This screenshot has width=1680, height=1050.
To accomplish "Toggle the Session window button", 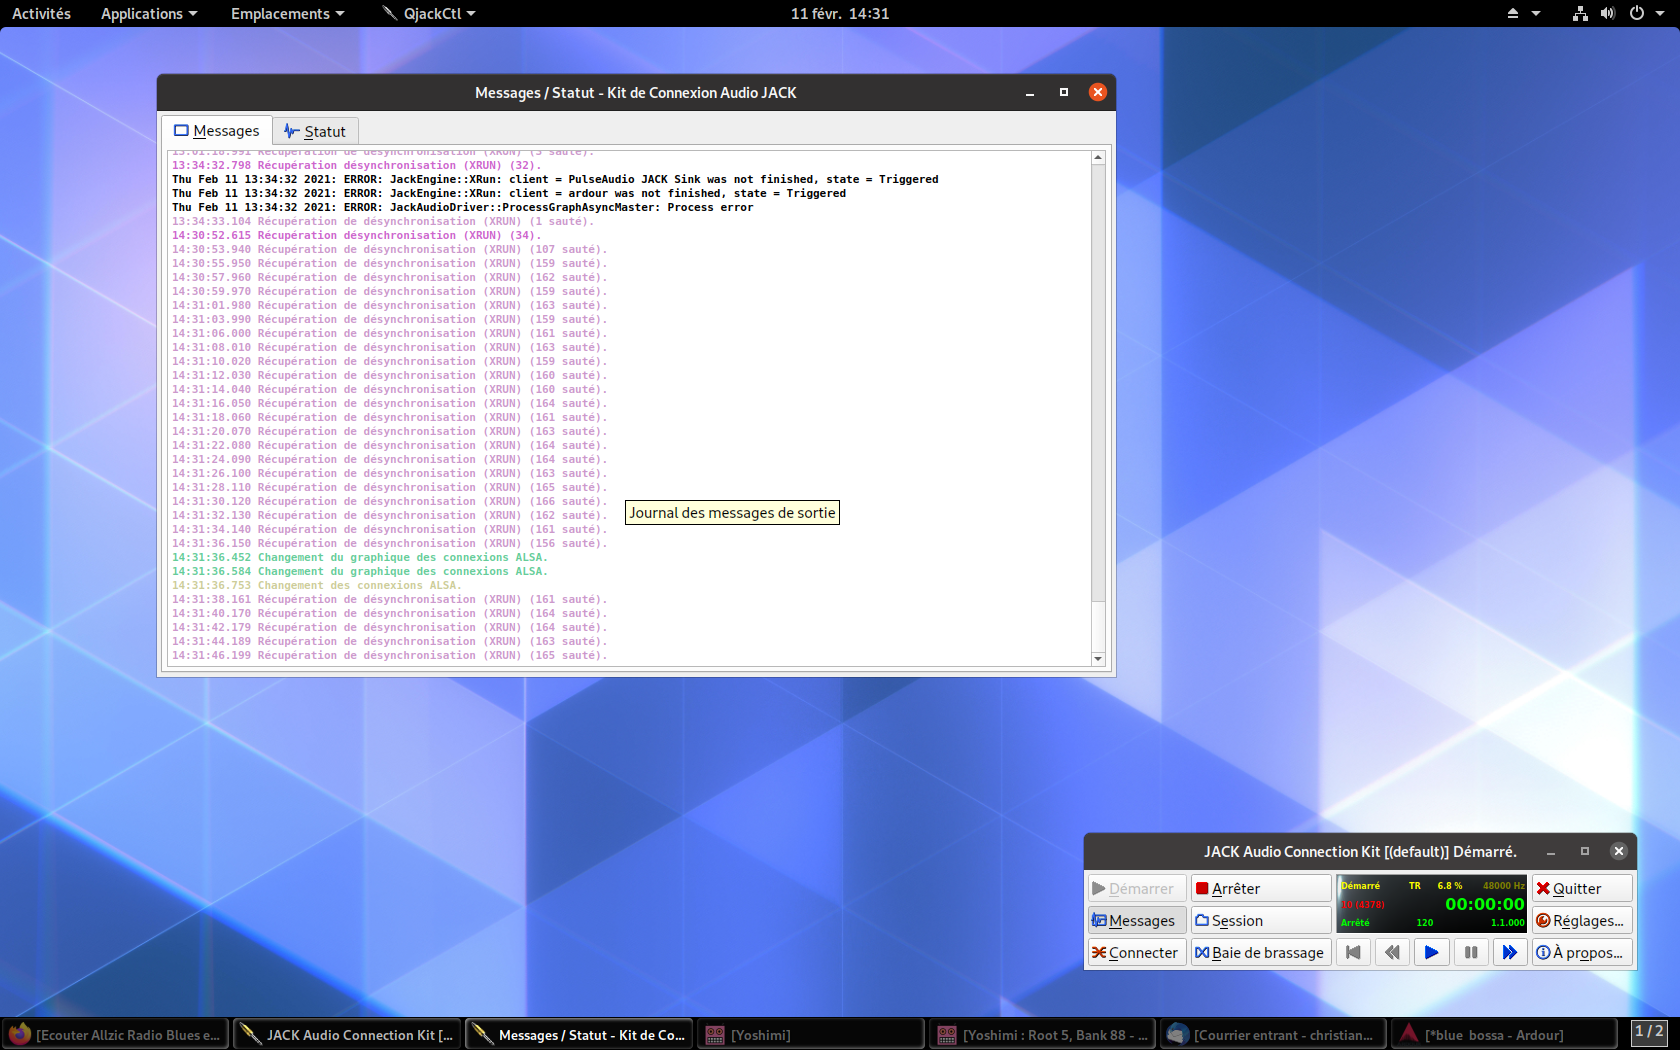I will coord(1260,921).
